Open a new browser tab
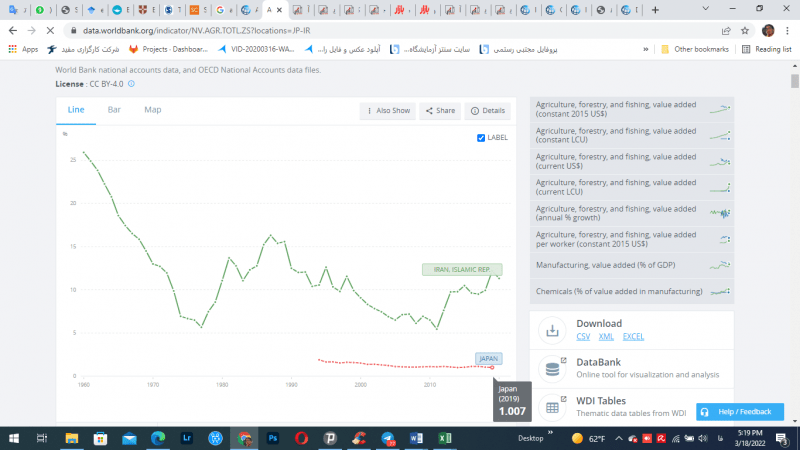800x450 pixels. (655, 10)
